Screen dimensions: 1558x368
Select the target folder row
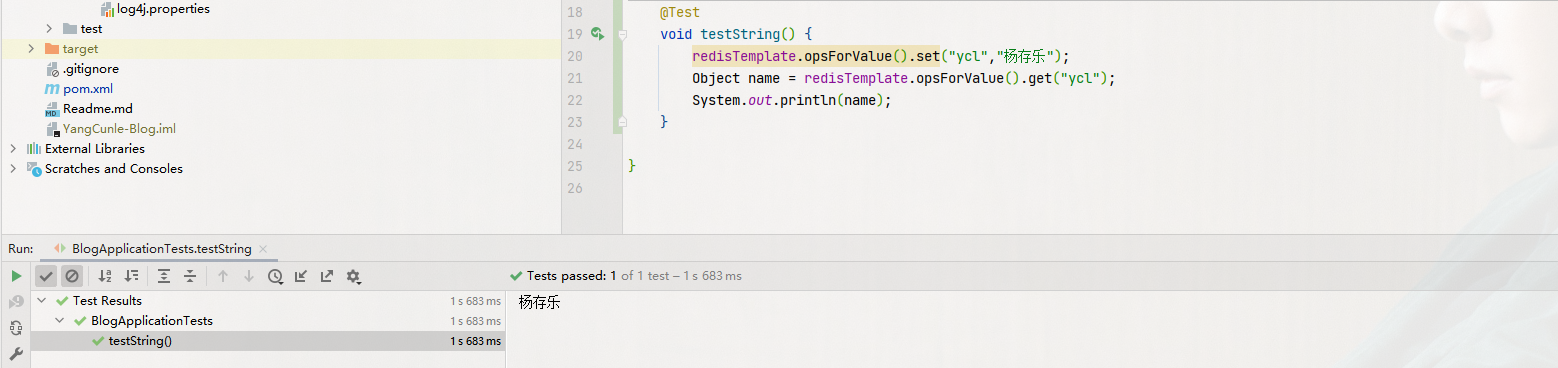pos(281,49)
